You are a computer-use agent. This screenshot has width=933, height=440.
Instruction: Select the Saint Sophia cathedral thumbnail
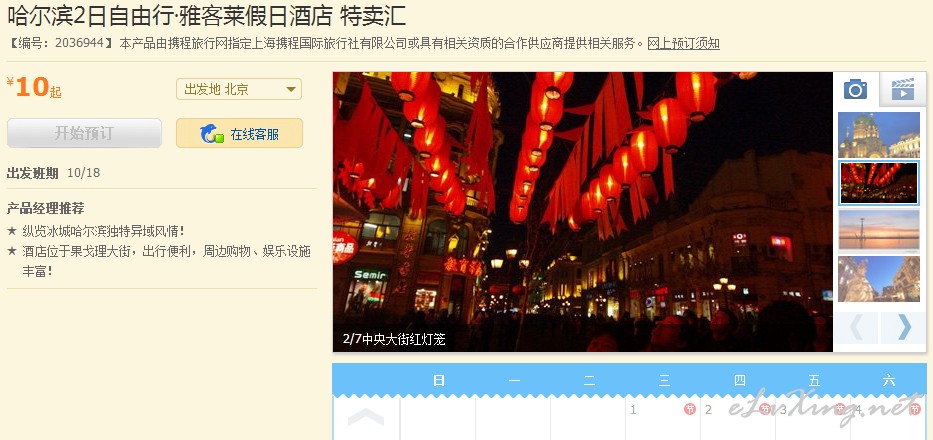coord(879,135)
